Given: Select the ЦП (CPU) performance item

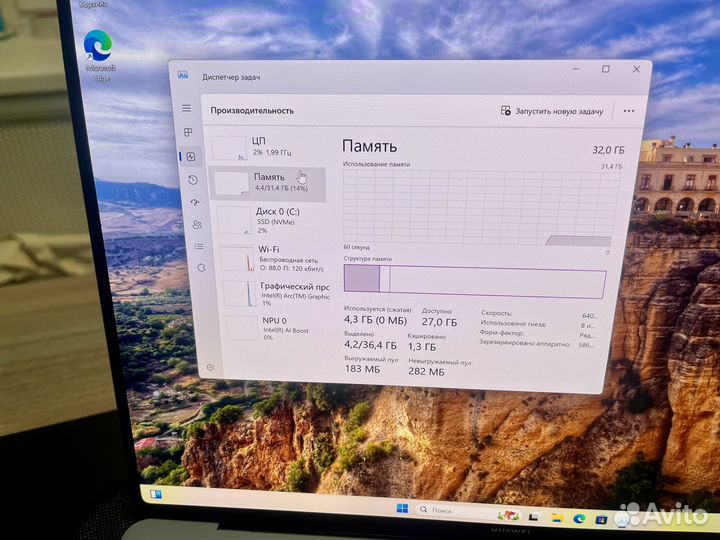Looking at the screenshot, I should [266, 147].
